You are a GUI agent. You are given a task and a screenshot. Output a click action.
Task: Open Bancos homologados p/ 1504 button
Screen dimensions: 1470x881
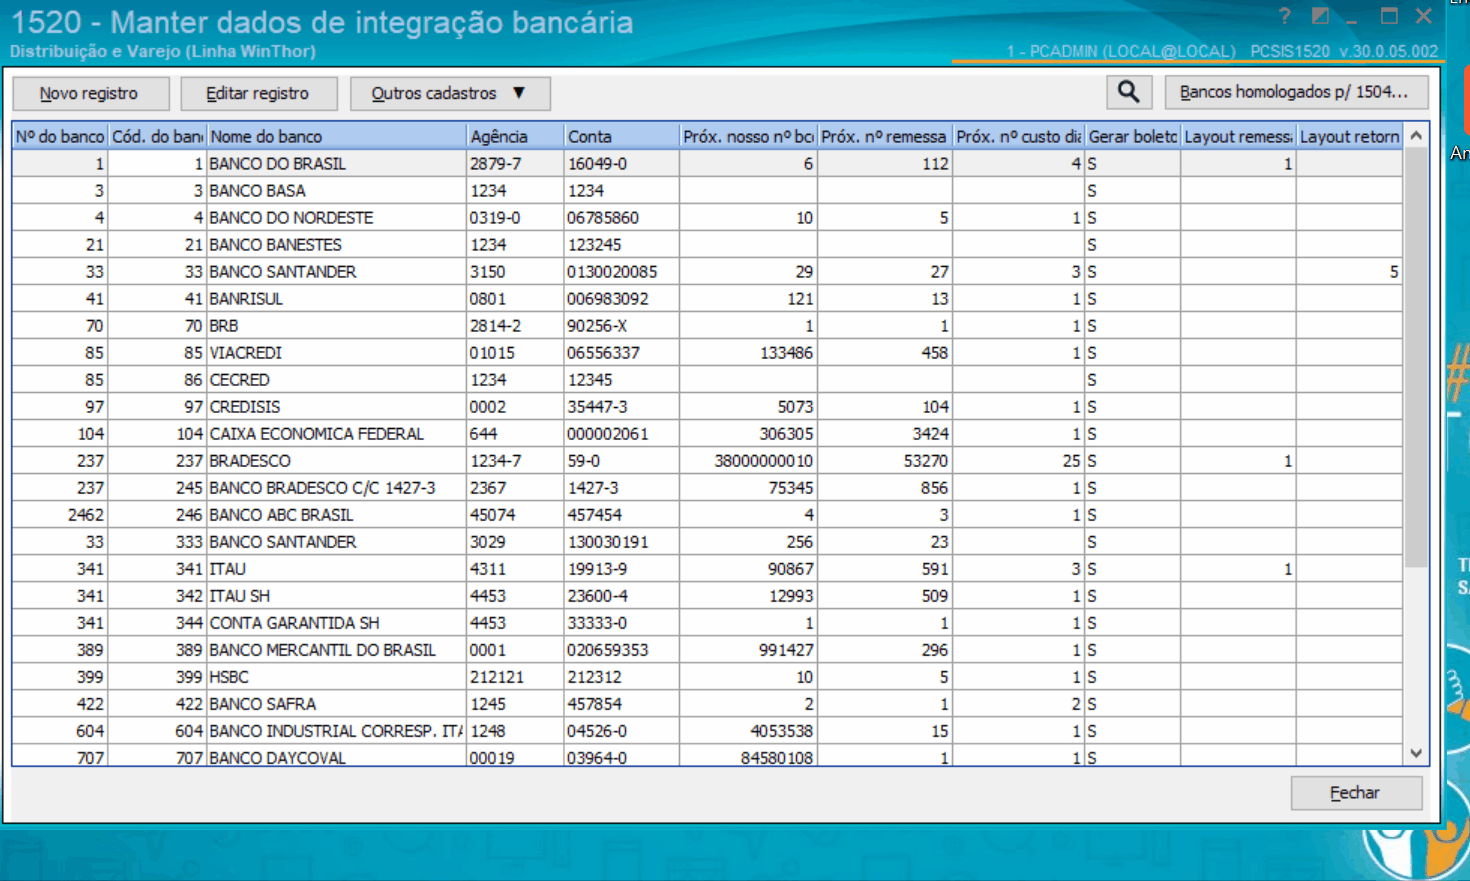[x=1295, y=92]
